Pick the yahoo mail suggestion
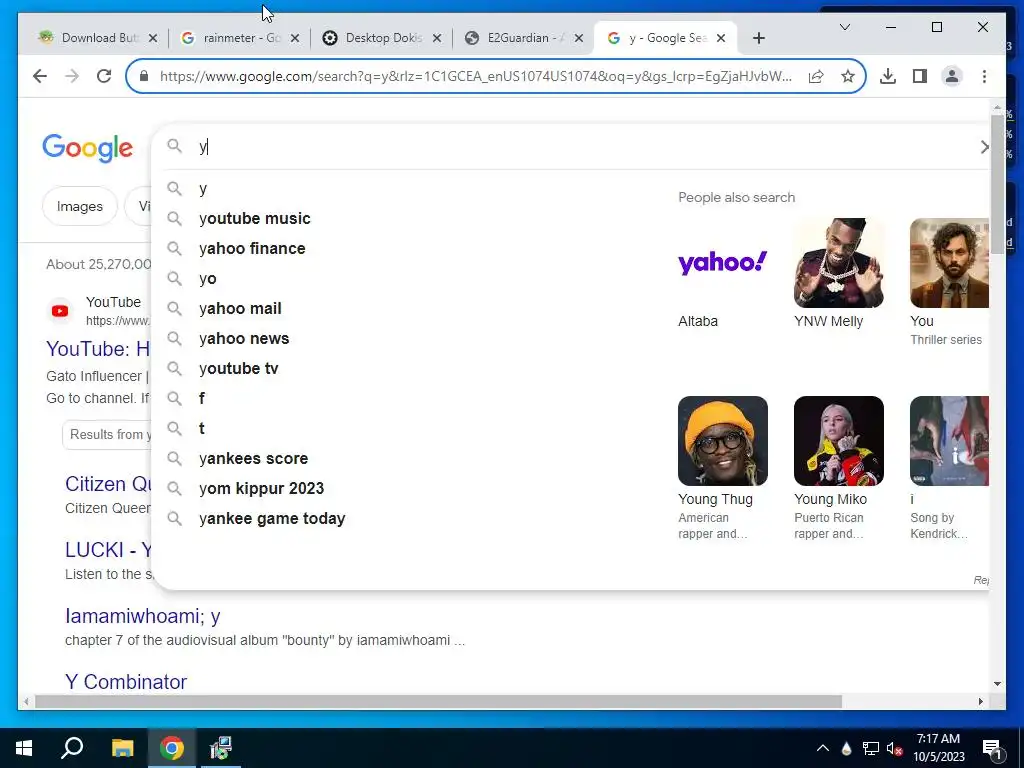Image resolution: width=1024 pixels, height=768 pixels. [x=240, y=309]
